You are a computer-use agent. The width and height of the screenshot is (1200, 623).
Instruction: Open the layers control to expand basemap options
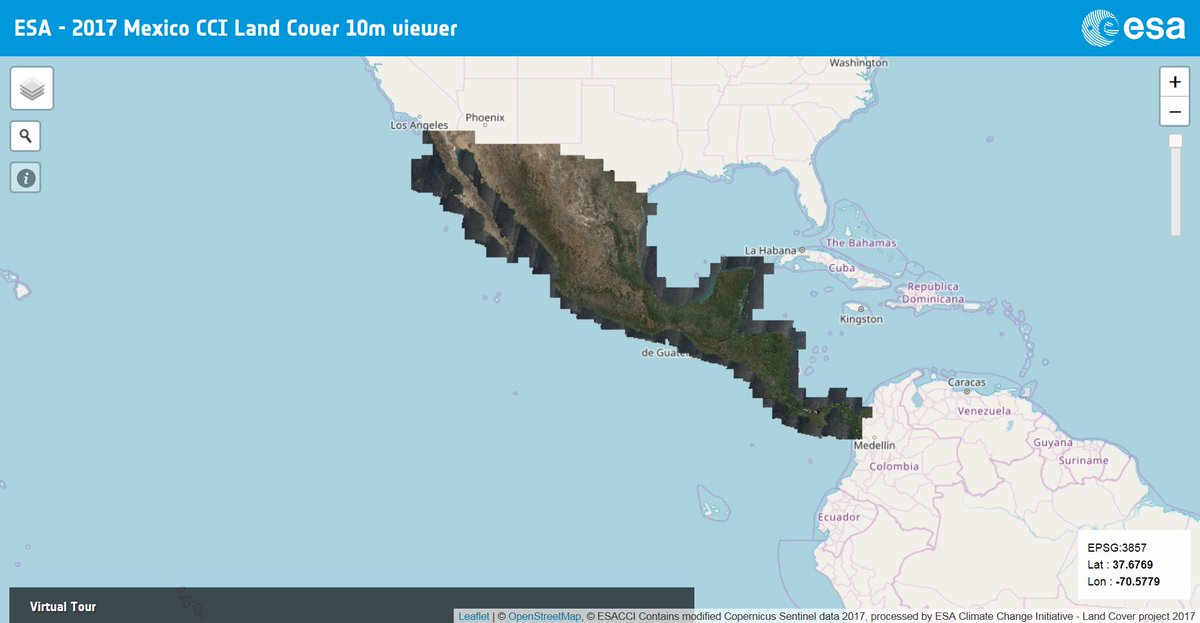pyautogui.click(x=31, y=88)
